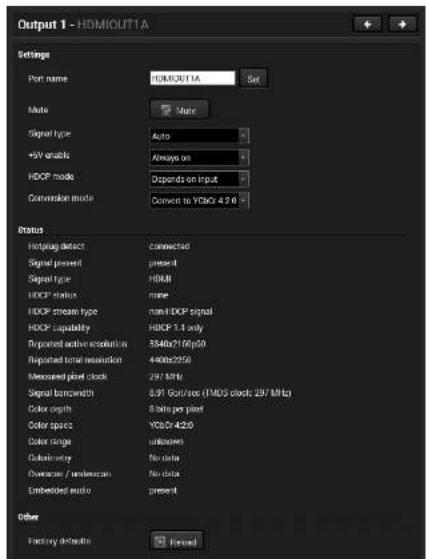Image resolution: width=426 pixels, height=559 pixels.
Task: Click the Port name input field
Action: pos(193,78)
